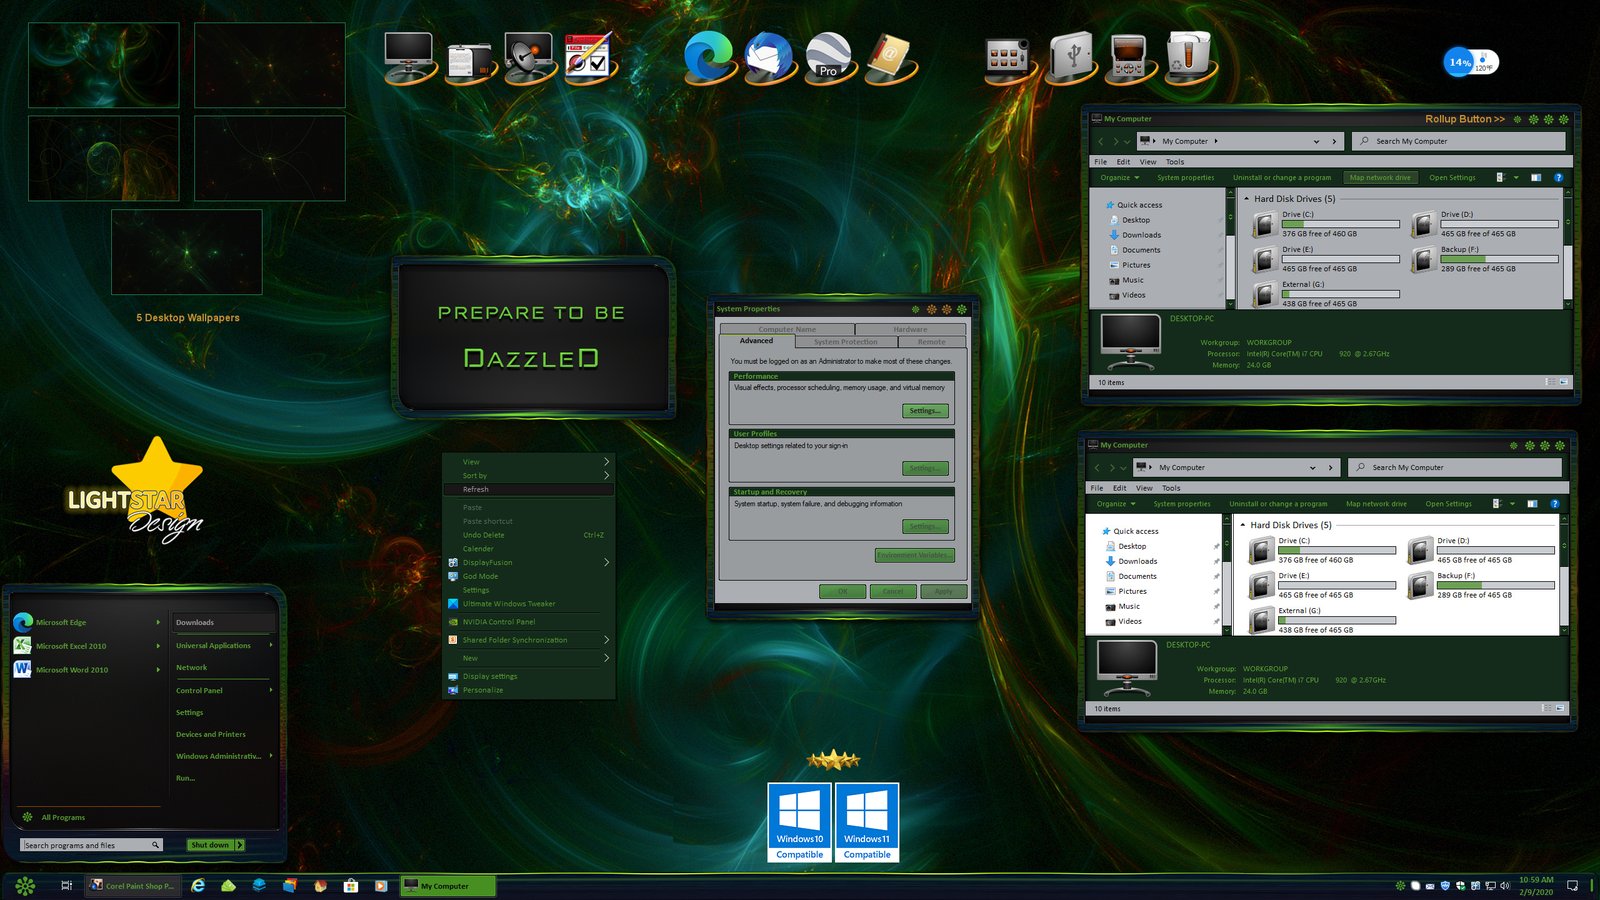This screenshot has width=1600, height=900.
Task: Click OK in System Properties
Action: click(842, 591)
